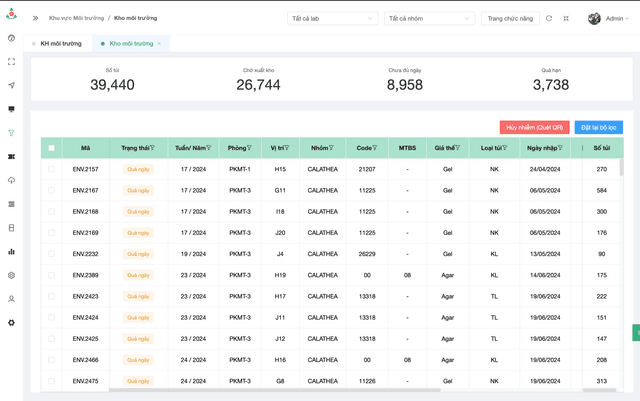The image size is (640, 401).
Task: Filter the Loại túi column
Action: pyautogui.click(x=504, y=148)
